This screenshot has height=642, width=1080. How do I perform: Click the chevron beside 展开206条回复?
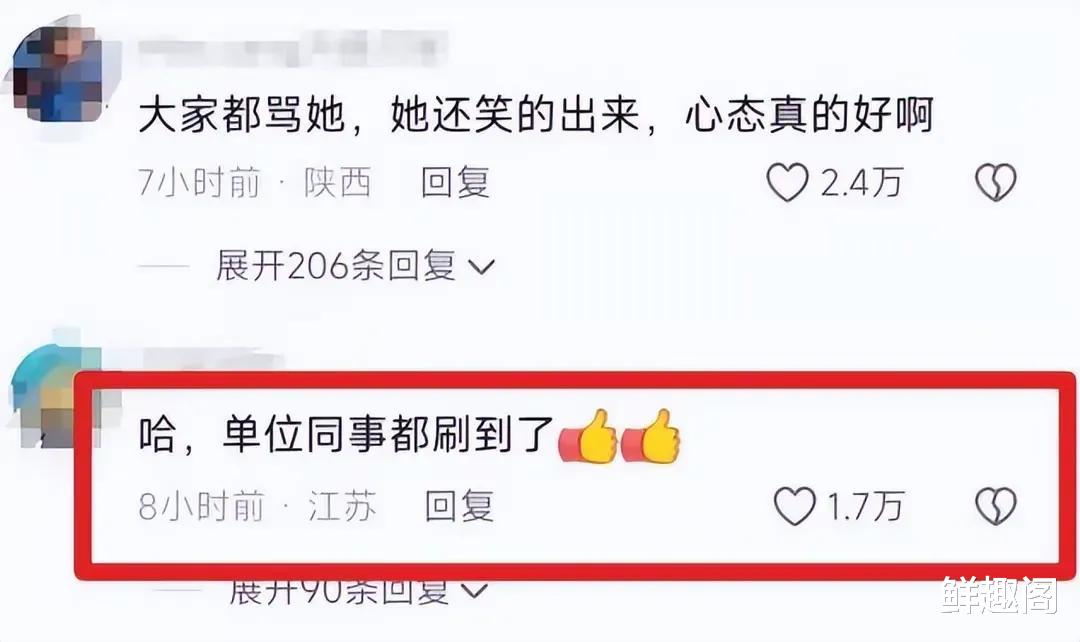(x=481, y=267)
